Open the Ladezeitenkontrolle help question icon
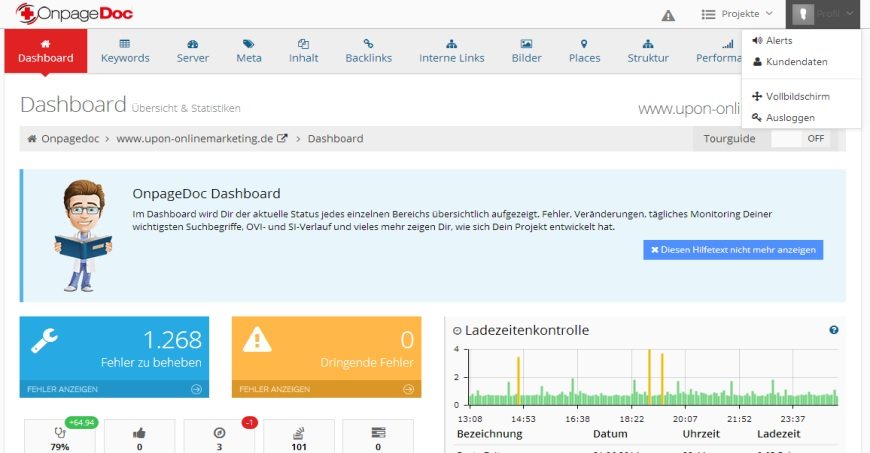This screenshot has width=870, height=453. [833, 330]
